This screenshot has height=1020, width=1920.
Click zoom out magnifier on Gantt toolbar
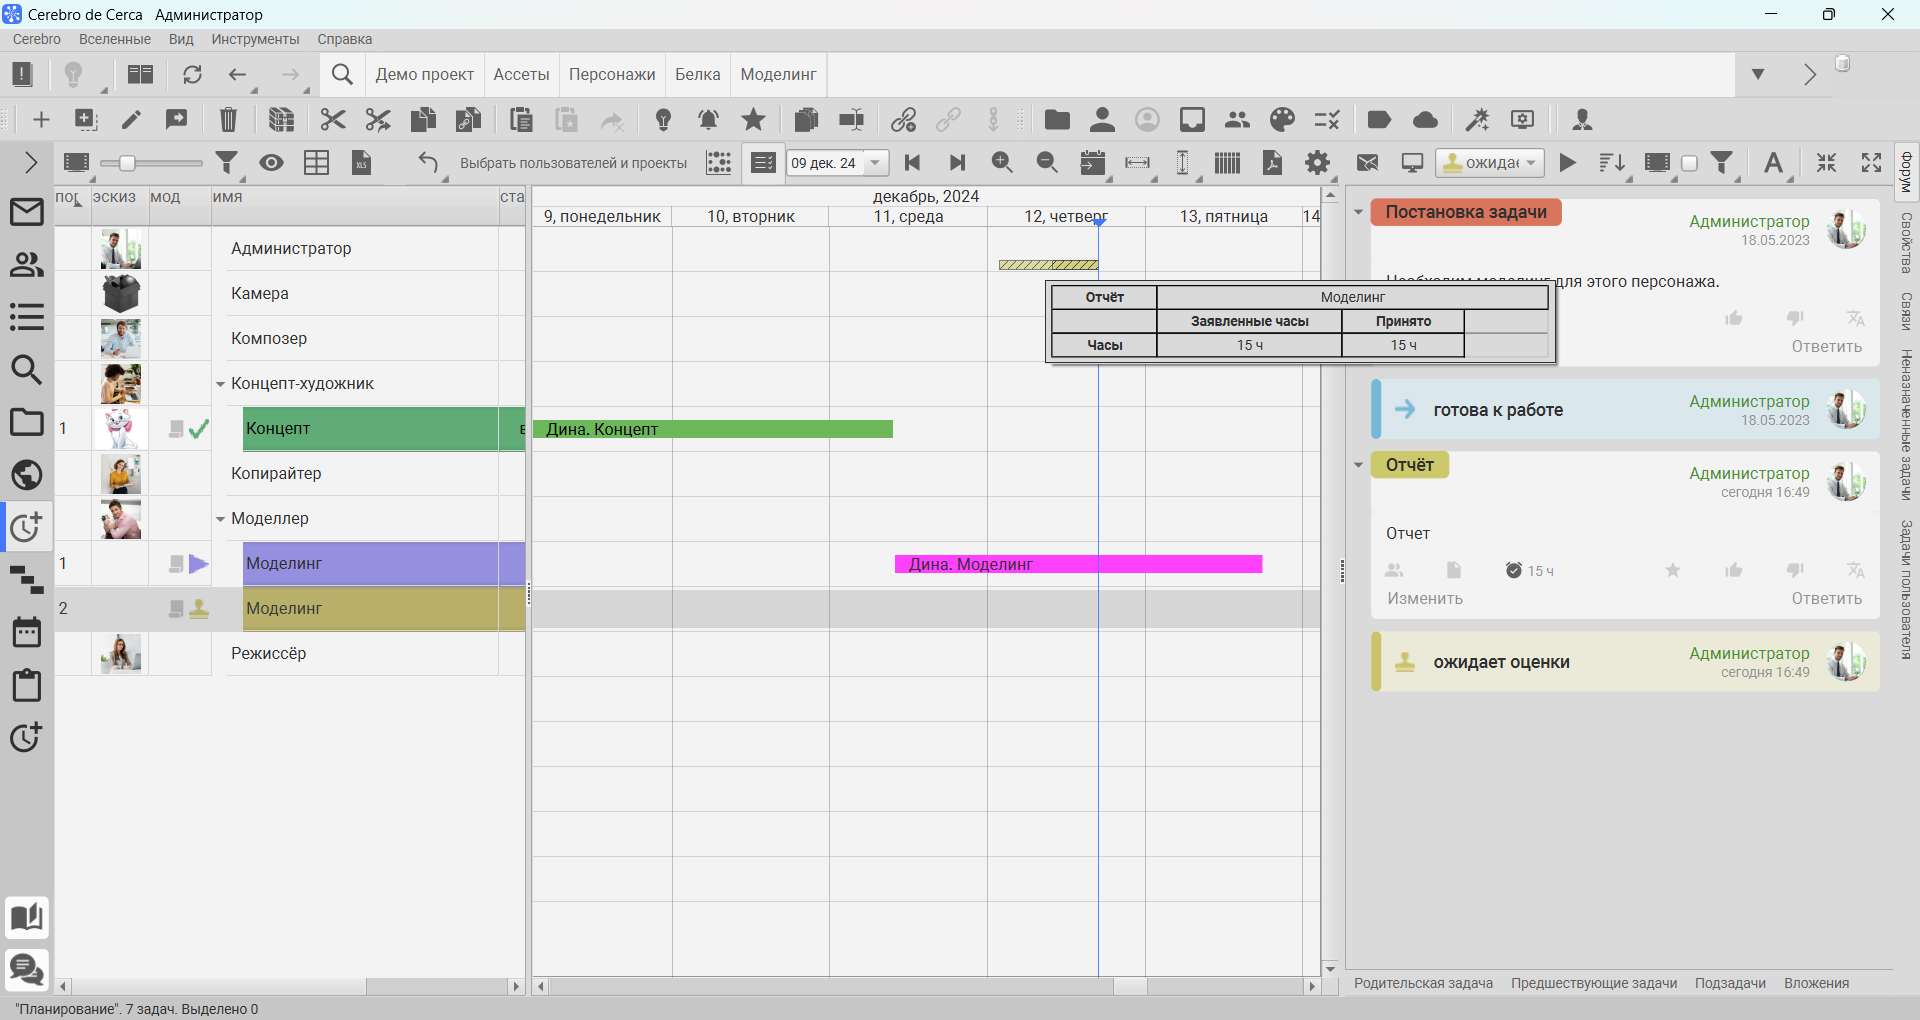[1047, 163]
